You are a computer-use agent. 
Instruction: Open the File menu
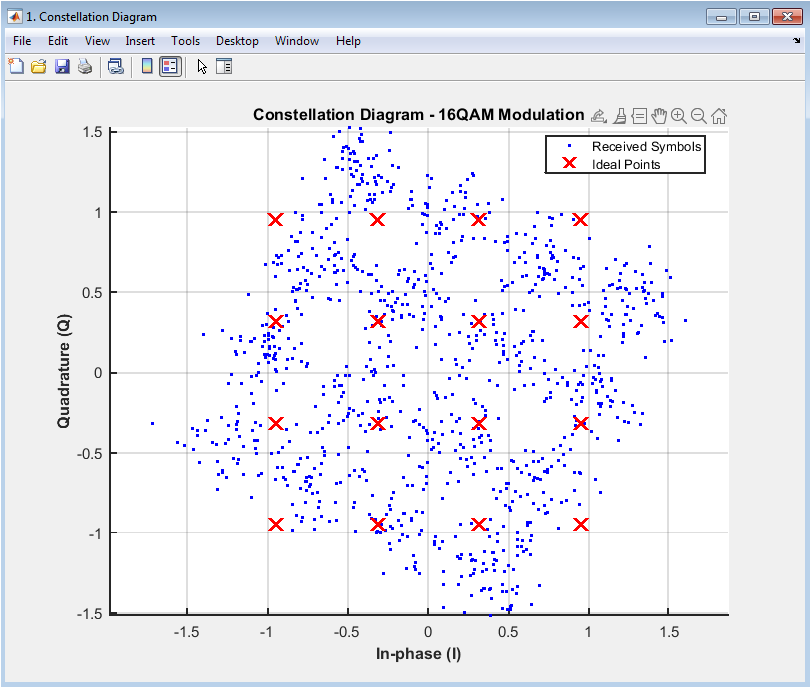(22, 41)
